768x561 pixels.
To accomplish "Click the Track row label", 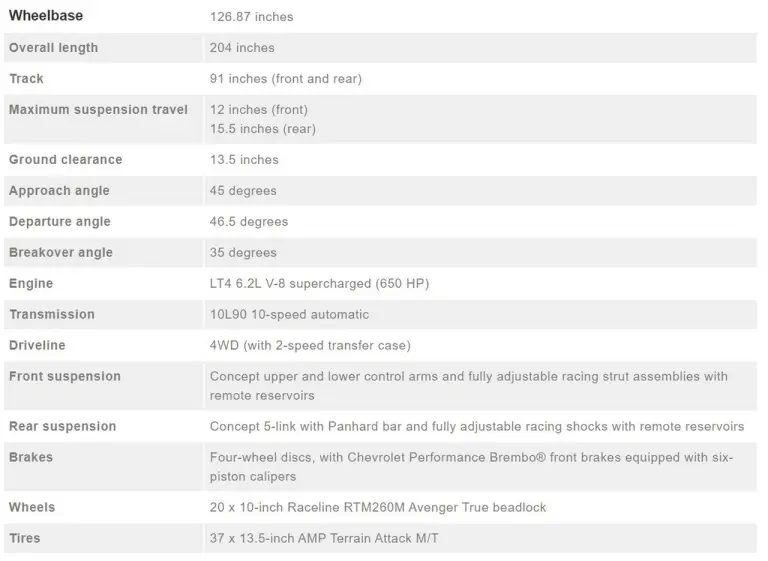I will 27,79.
